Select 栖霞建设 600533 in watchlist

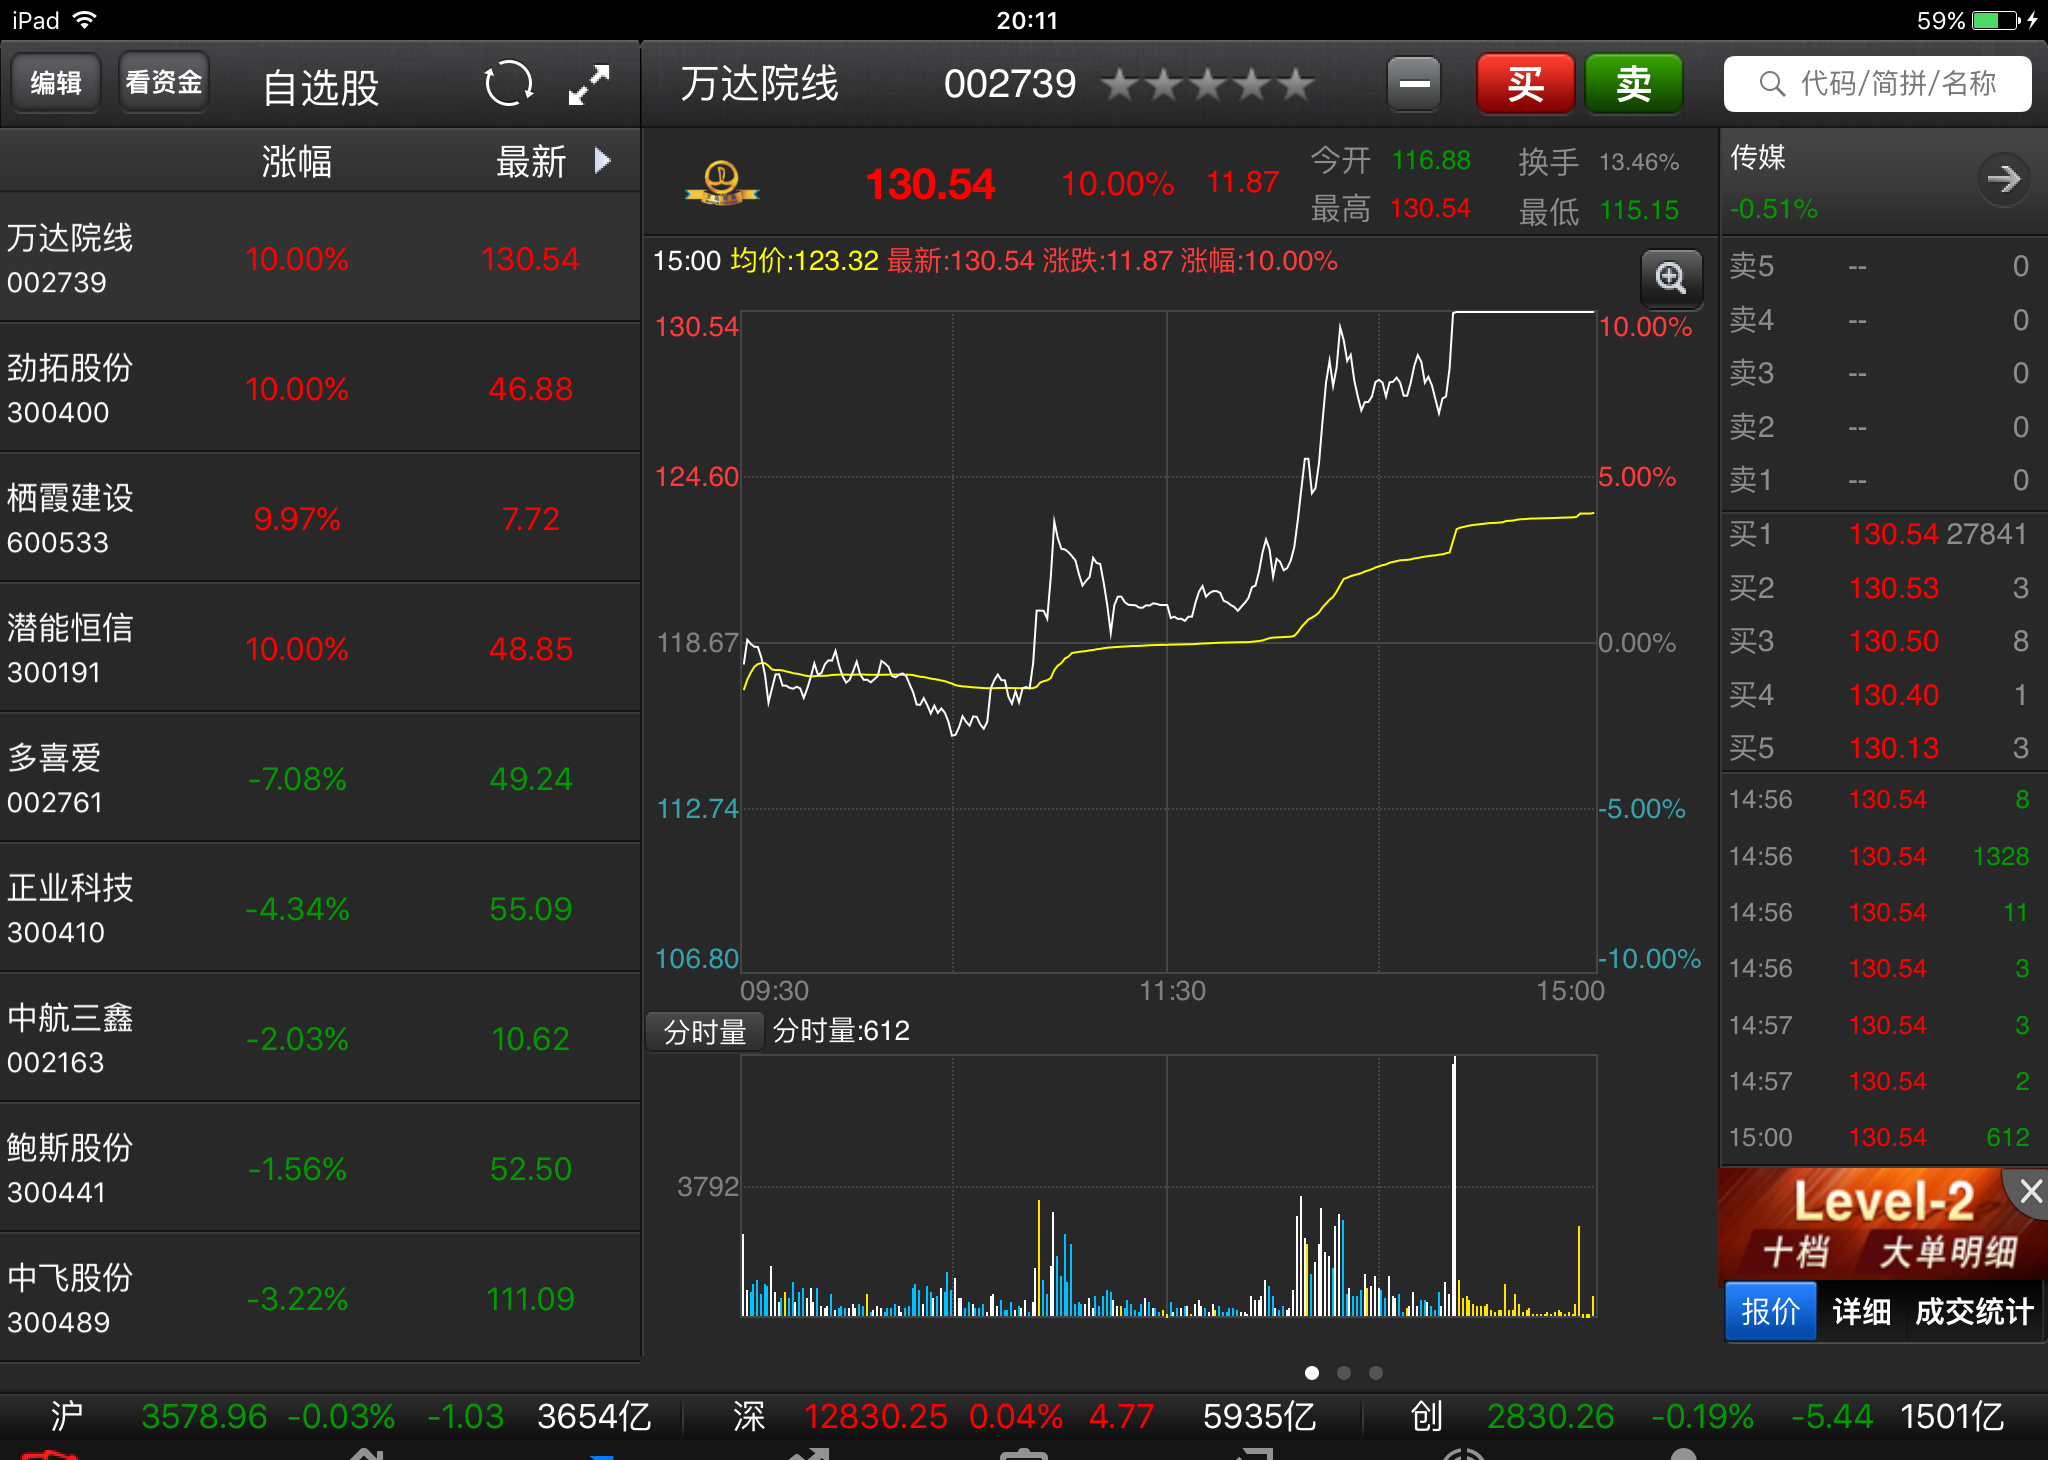coord(320,519)
